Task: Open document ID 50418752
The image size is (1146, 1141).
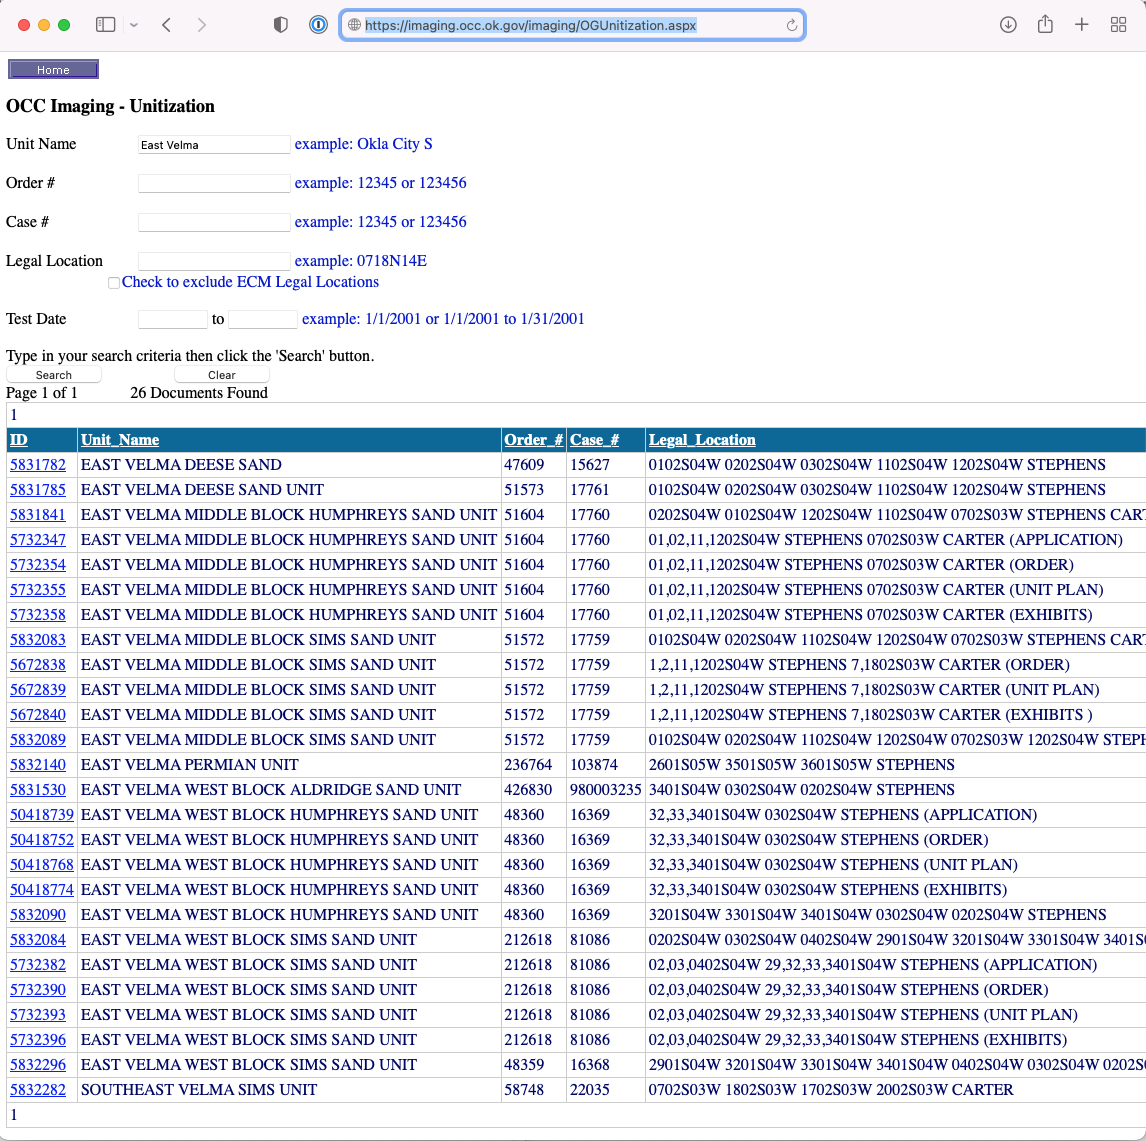Action: tap(42, 840)
